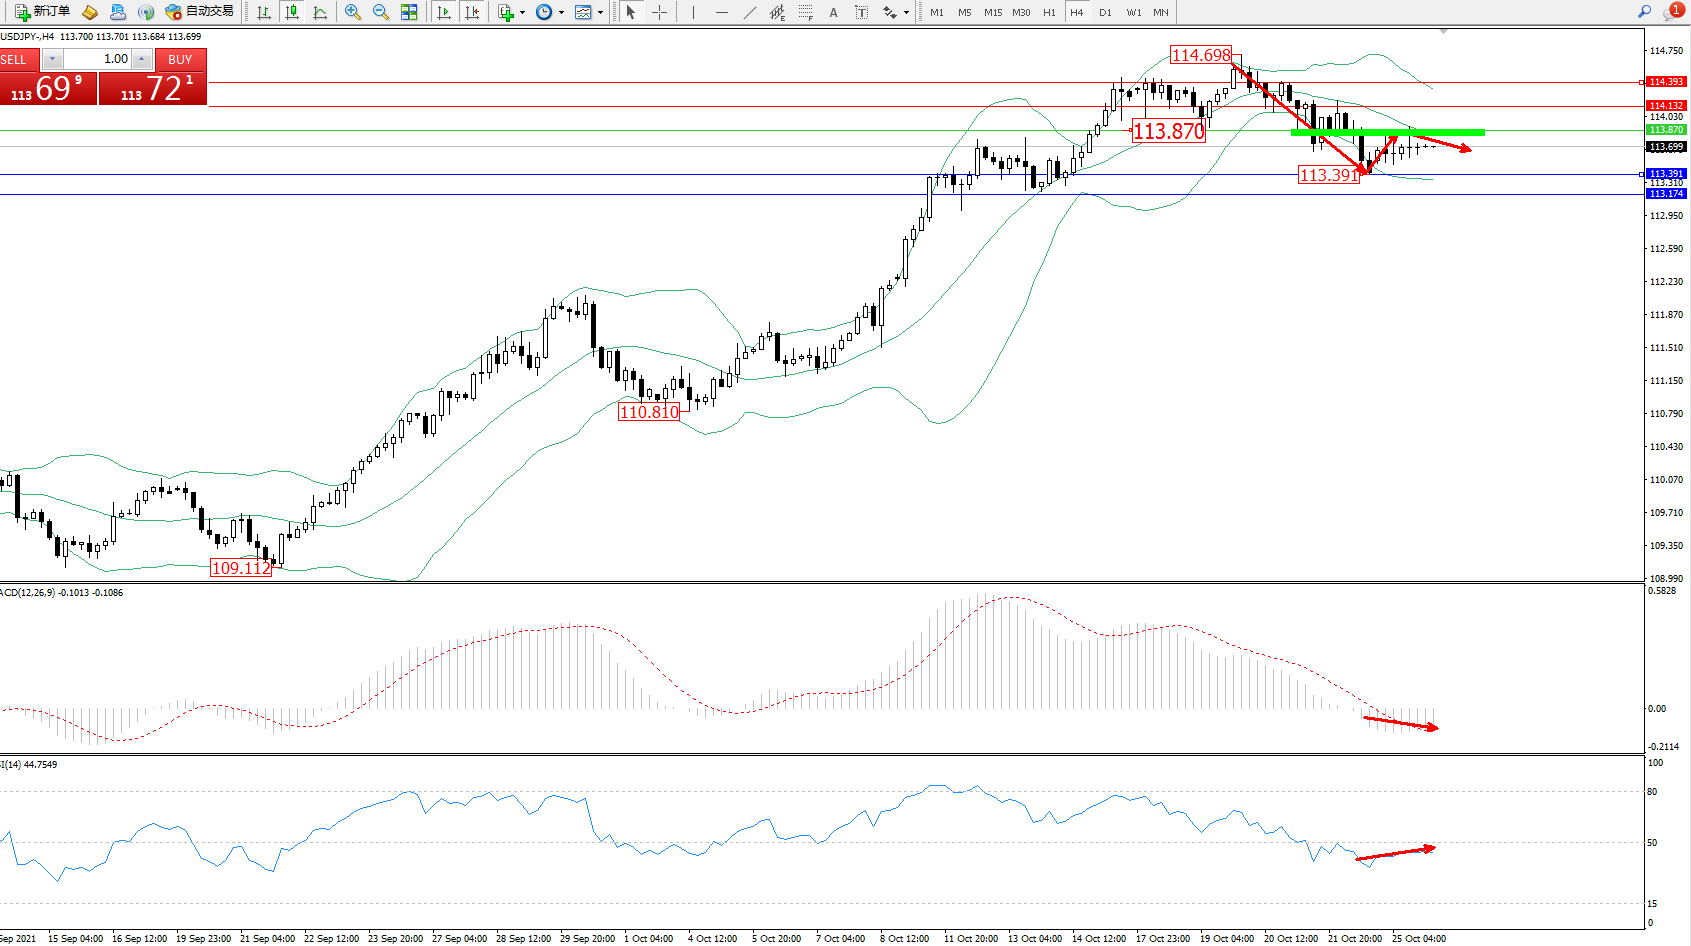Switch chart to bar chart mode
The height and width of the screenshot is (946, 1691).
tap(264, 12)
